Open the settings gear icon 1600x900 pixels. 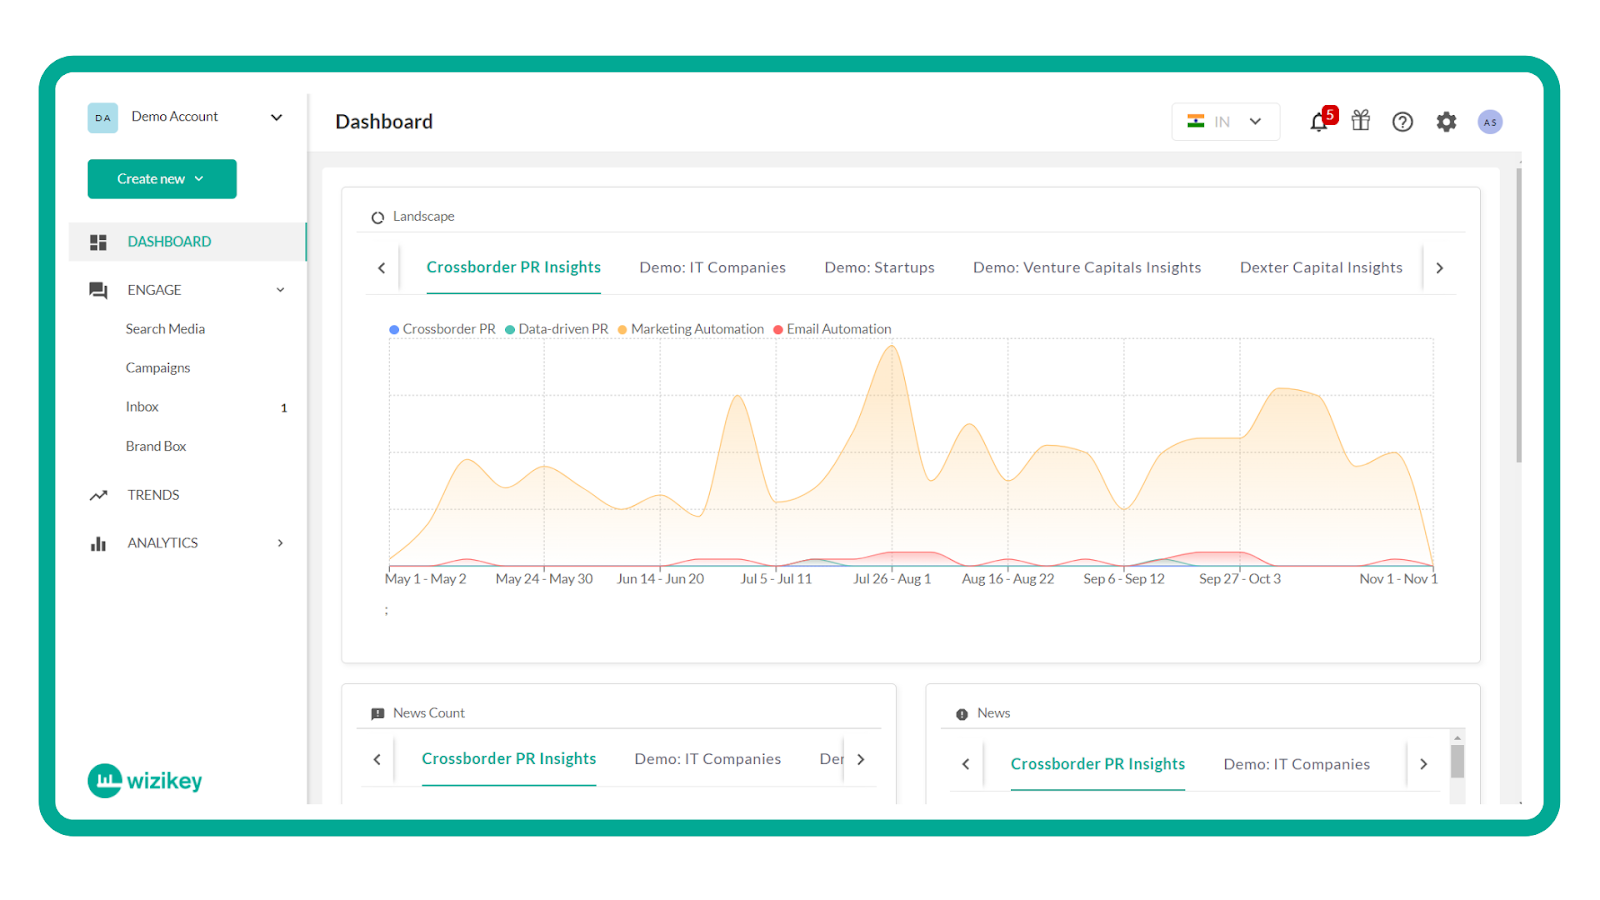(1446, 122)
